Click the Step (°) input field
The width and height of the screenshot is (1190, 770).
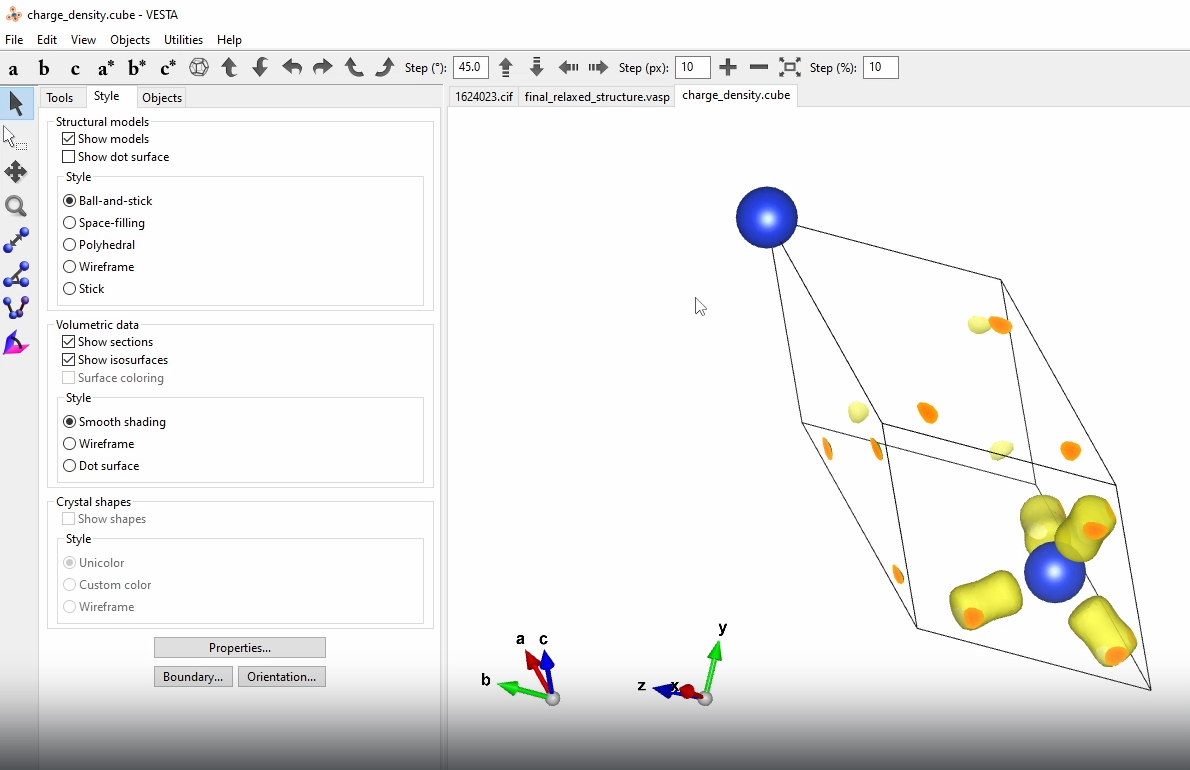pyautogui.click(x=471, y=67)
